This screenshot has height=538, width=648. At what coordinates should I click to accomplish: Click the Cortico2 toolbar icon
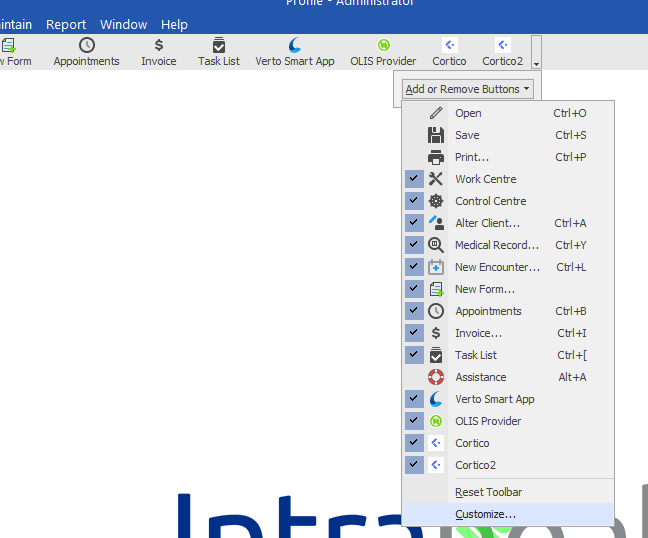(x=503, y=45)
